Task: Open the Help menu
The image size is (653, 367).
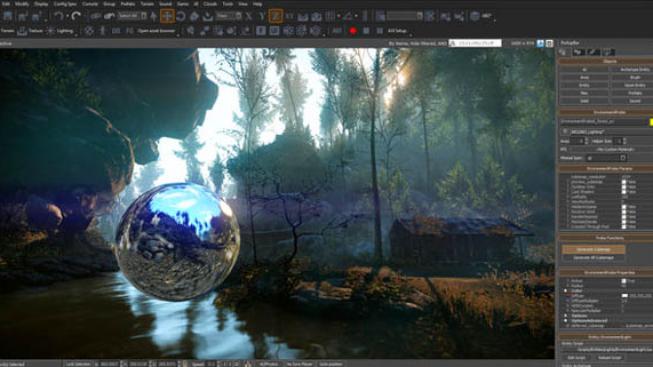Action: pos(257,4)
